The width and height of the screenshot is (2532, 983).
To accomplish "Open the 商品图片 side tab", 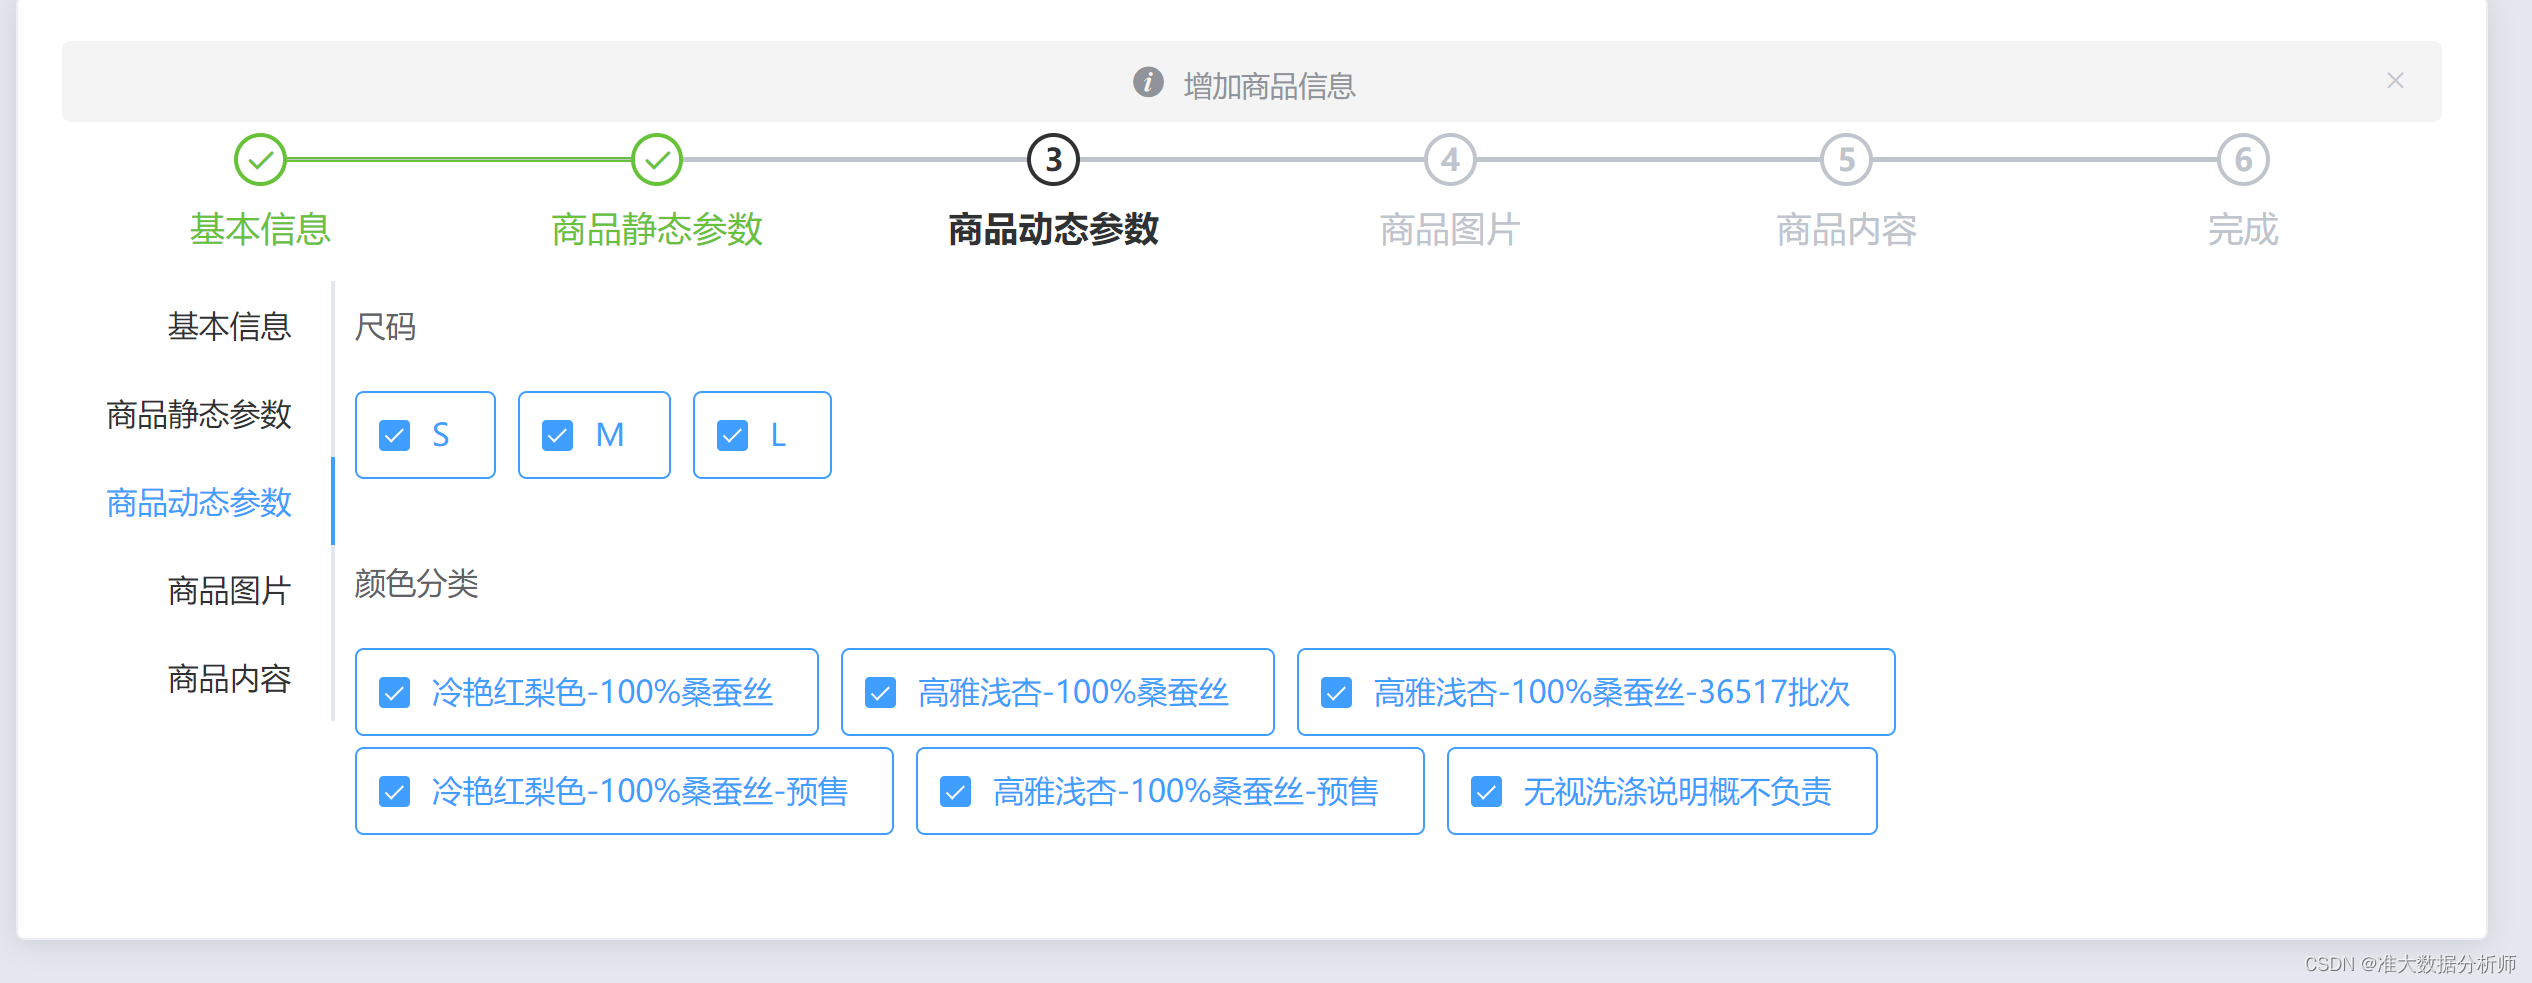I will [x=229, y=591].
